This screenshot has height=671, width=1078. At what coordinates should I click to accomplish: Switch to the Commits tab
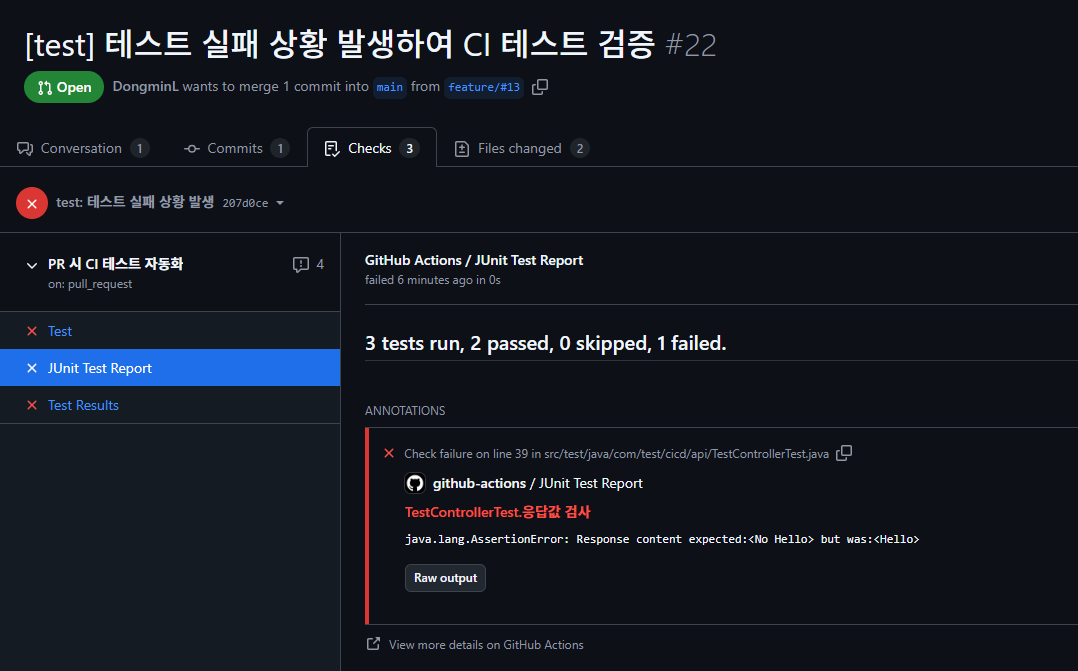click(x=236, y=148)
